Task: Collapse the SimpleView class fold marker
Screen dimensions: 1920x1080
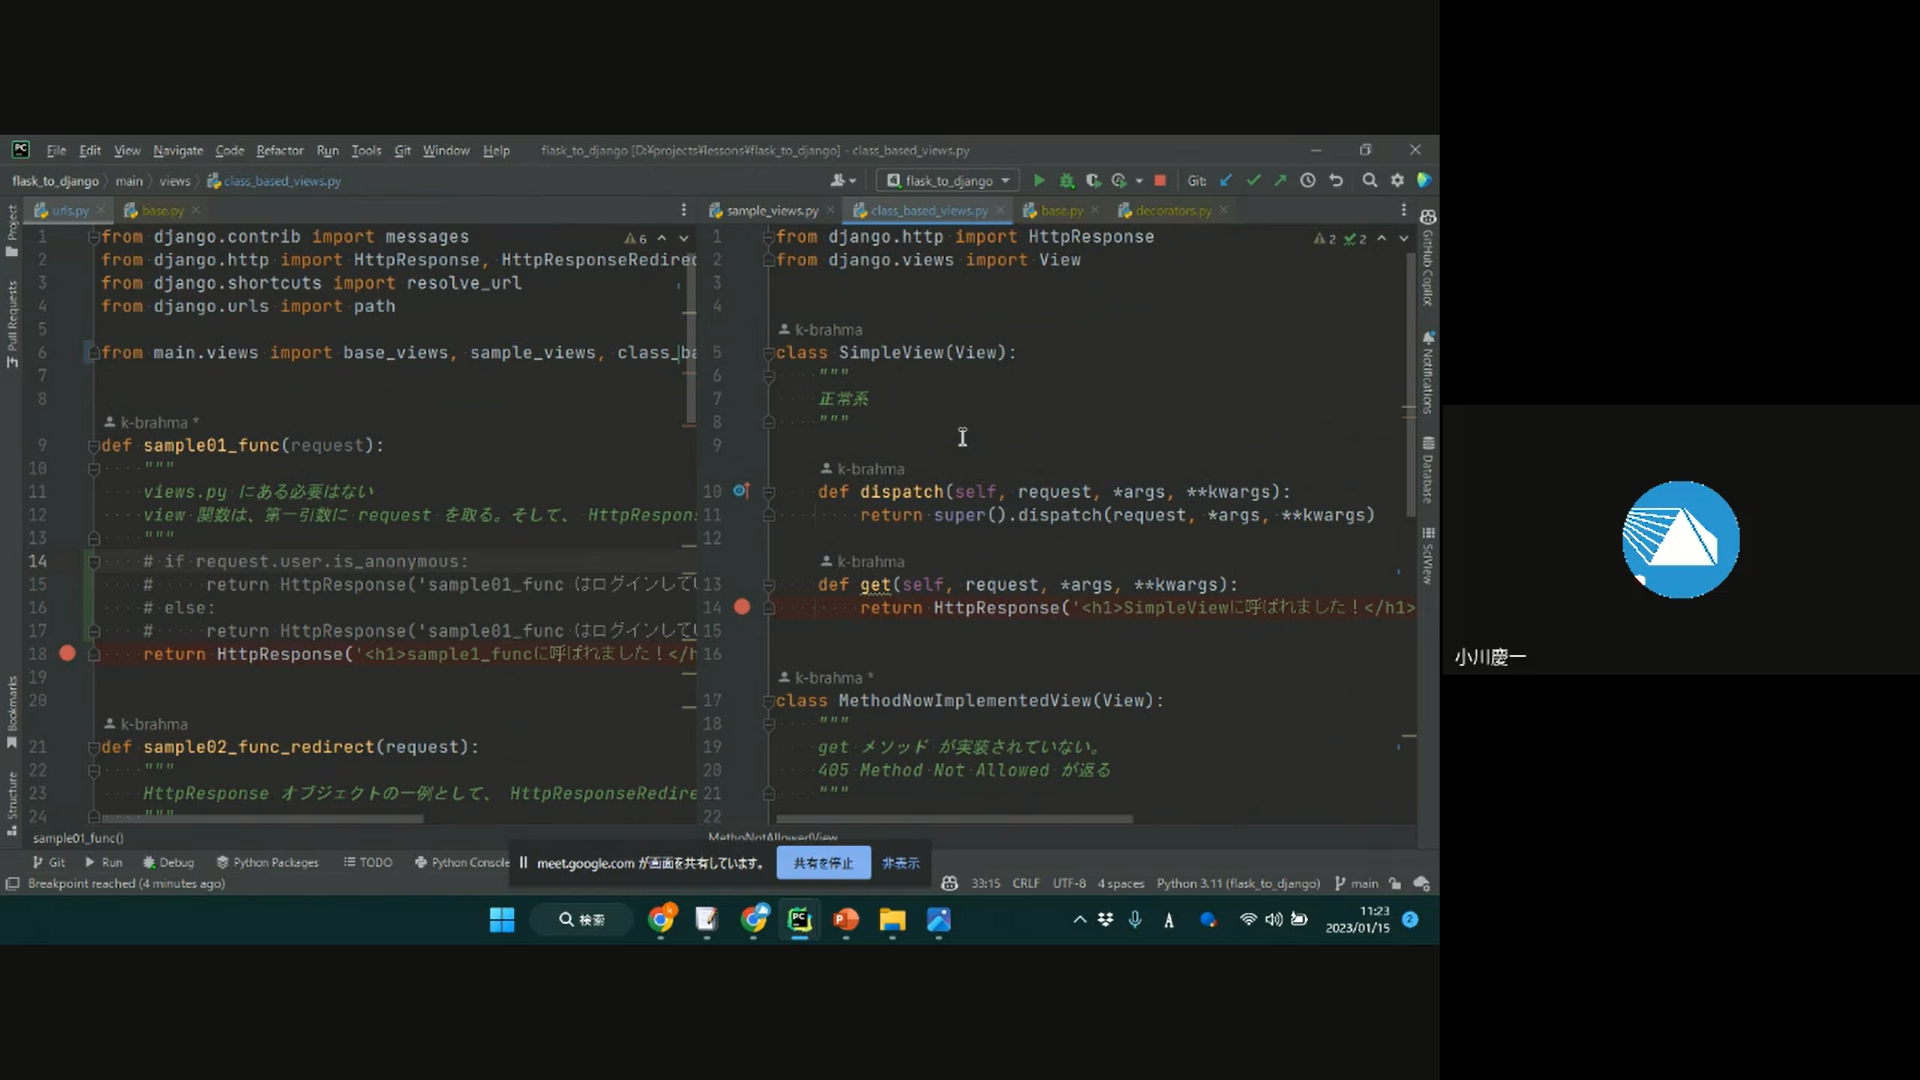Action: pyautogui.click(x=768, y=353)
